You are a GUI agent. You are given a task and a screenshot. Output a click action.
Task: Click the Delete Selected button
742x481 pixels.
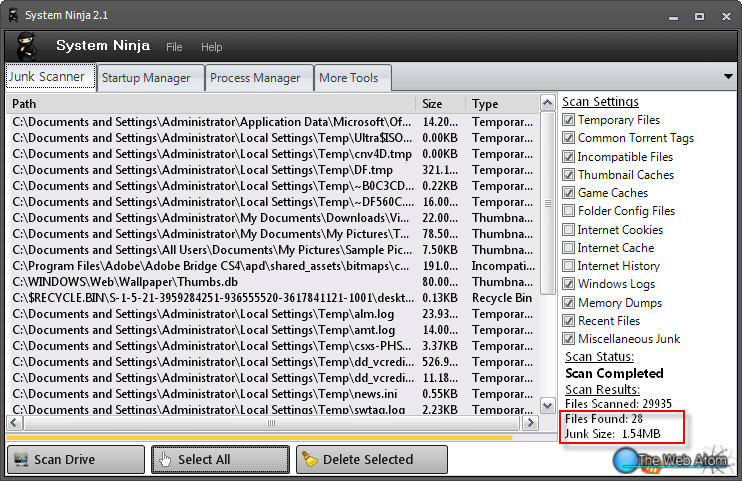[x=372, y=459]
